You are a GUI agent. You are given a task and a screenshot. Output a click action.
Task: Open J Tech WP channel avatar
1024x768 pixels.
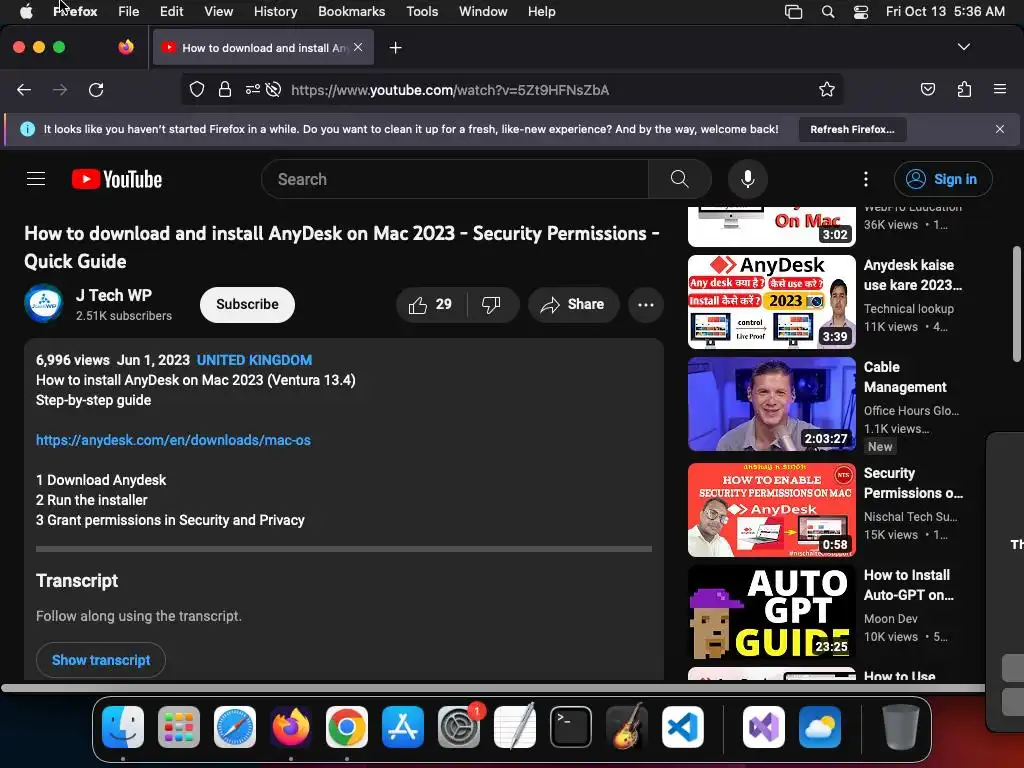click(44, 304)
